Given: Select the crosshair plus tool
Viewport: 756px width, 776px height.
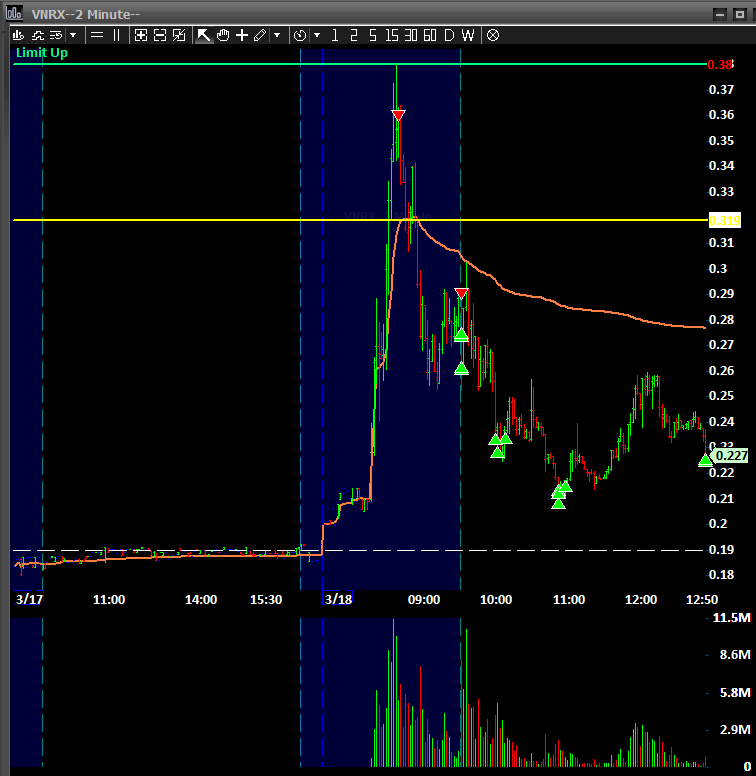Looking at the screenshot, I should (242, 35).
